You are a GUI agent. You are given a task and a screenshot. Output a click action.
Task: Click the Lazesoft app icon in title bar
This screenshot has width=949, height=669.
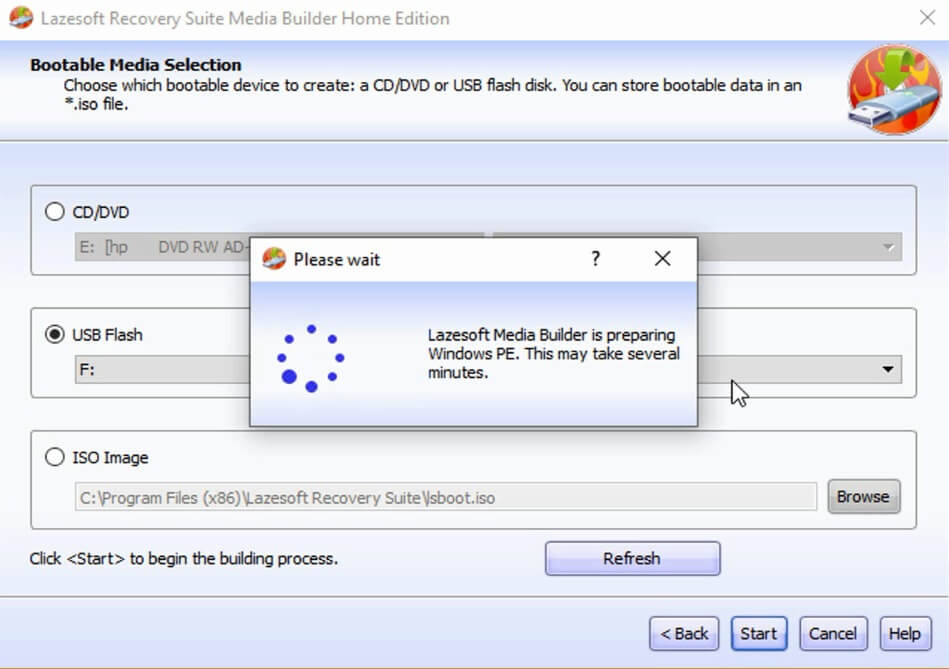[21, 18]
